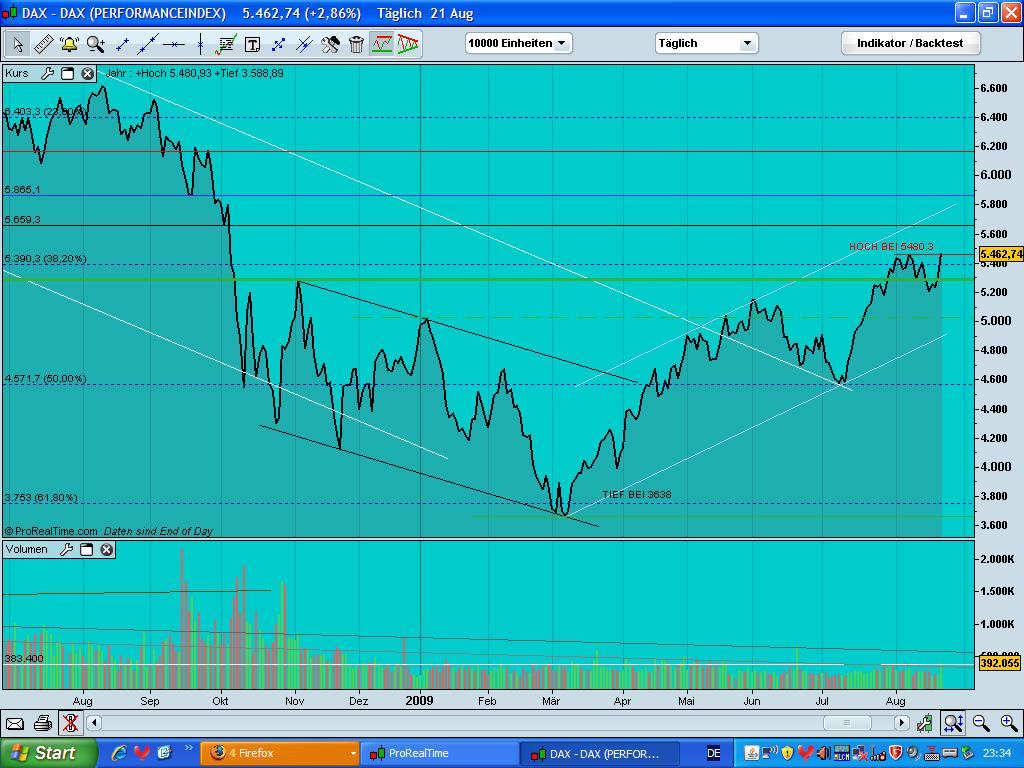Screen dimensions: 1024x768
Task: Select the vertical line tool
Action: pyautogui.click(x=200, y=44)
